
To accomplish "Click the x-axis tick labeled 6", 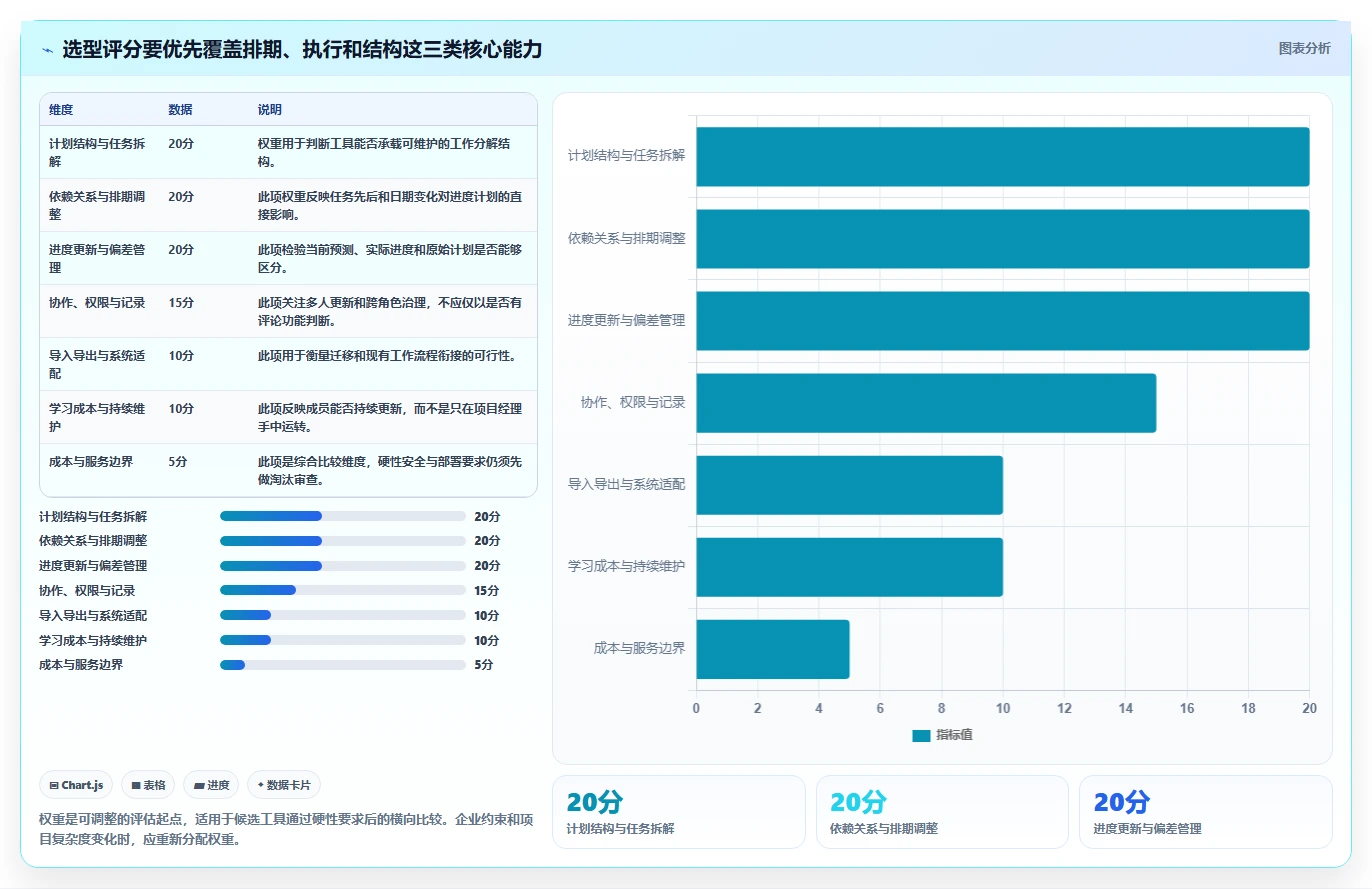I will [880, 708].
